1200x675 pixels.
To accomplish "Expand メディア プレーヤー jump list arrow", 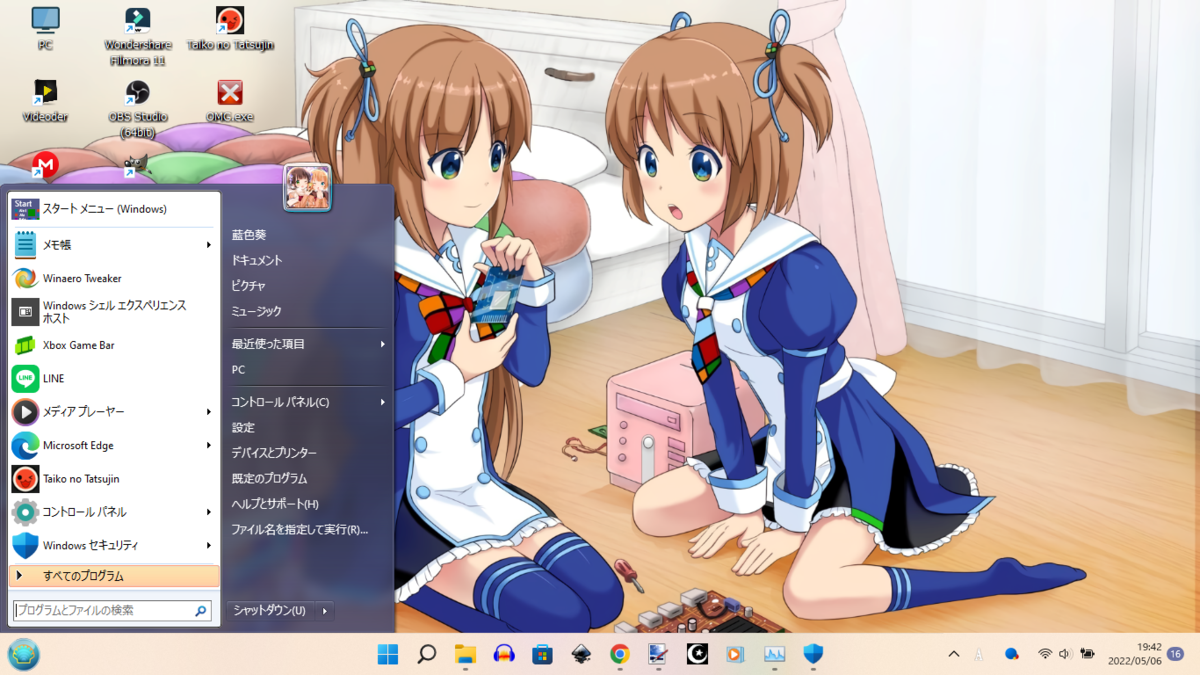I will [209, 411].
